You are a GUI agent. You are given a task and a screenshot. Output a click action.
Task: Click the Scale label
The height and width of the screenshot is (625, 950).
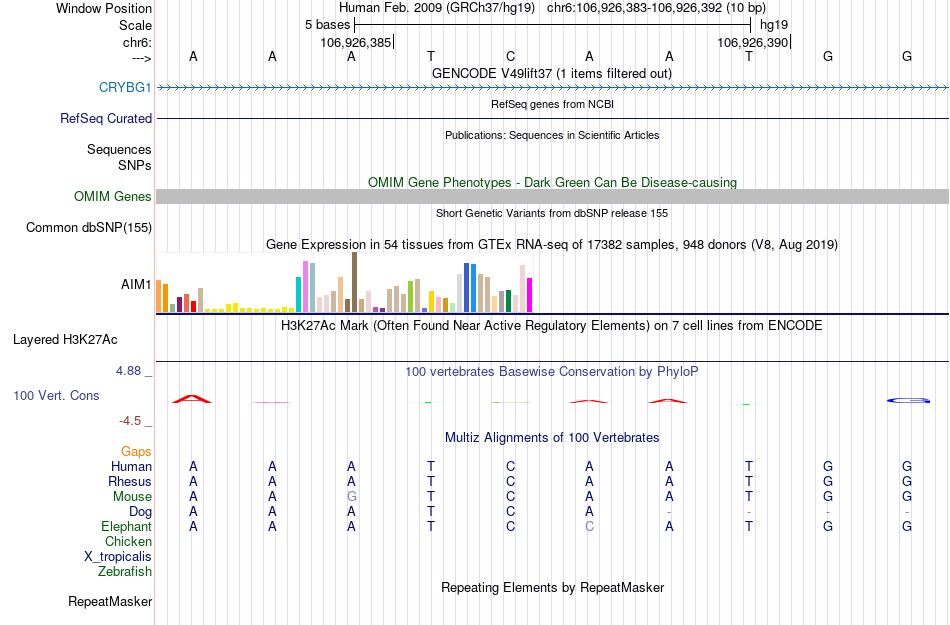135,25
